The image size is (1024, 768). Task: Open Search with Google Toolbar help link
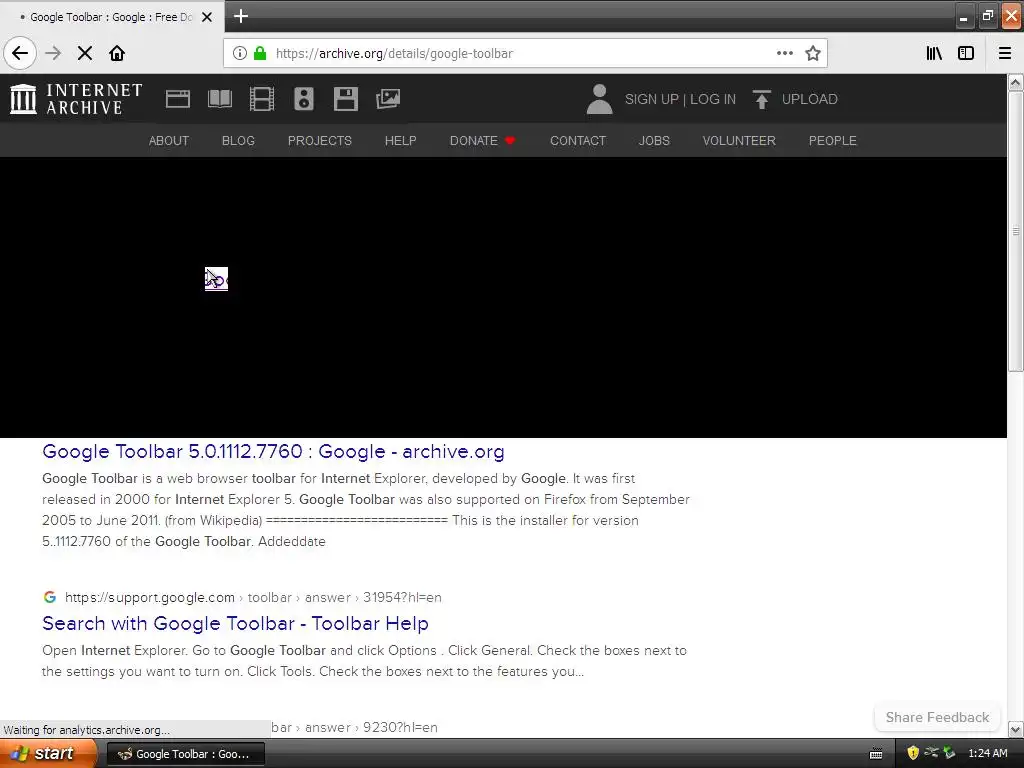point(235,623)
